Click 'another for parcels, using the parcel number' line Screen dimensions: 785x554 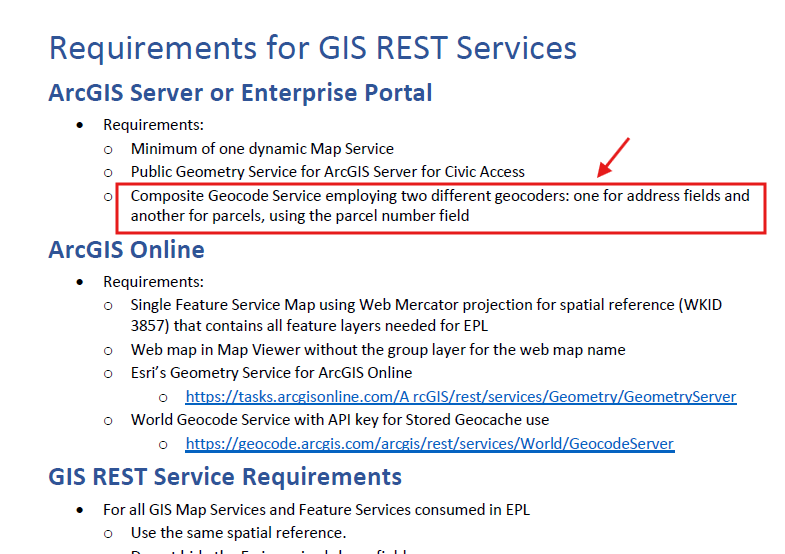300,216
